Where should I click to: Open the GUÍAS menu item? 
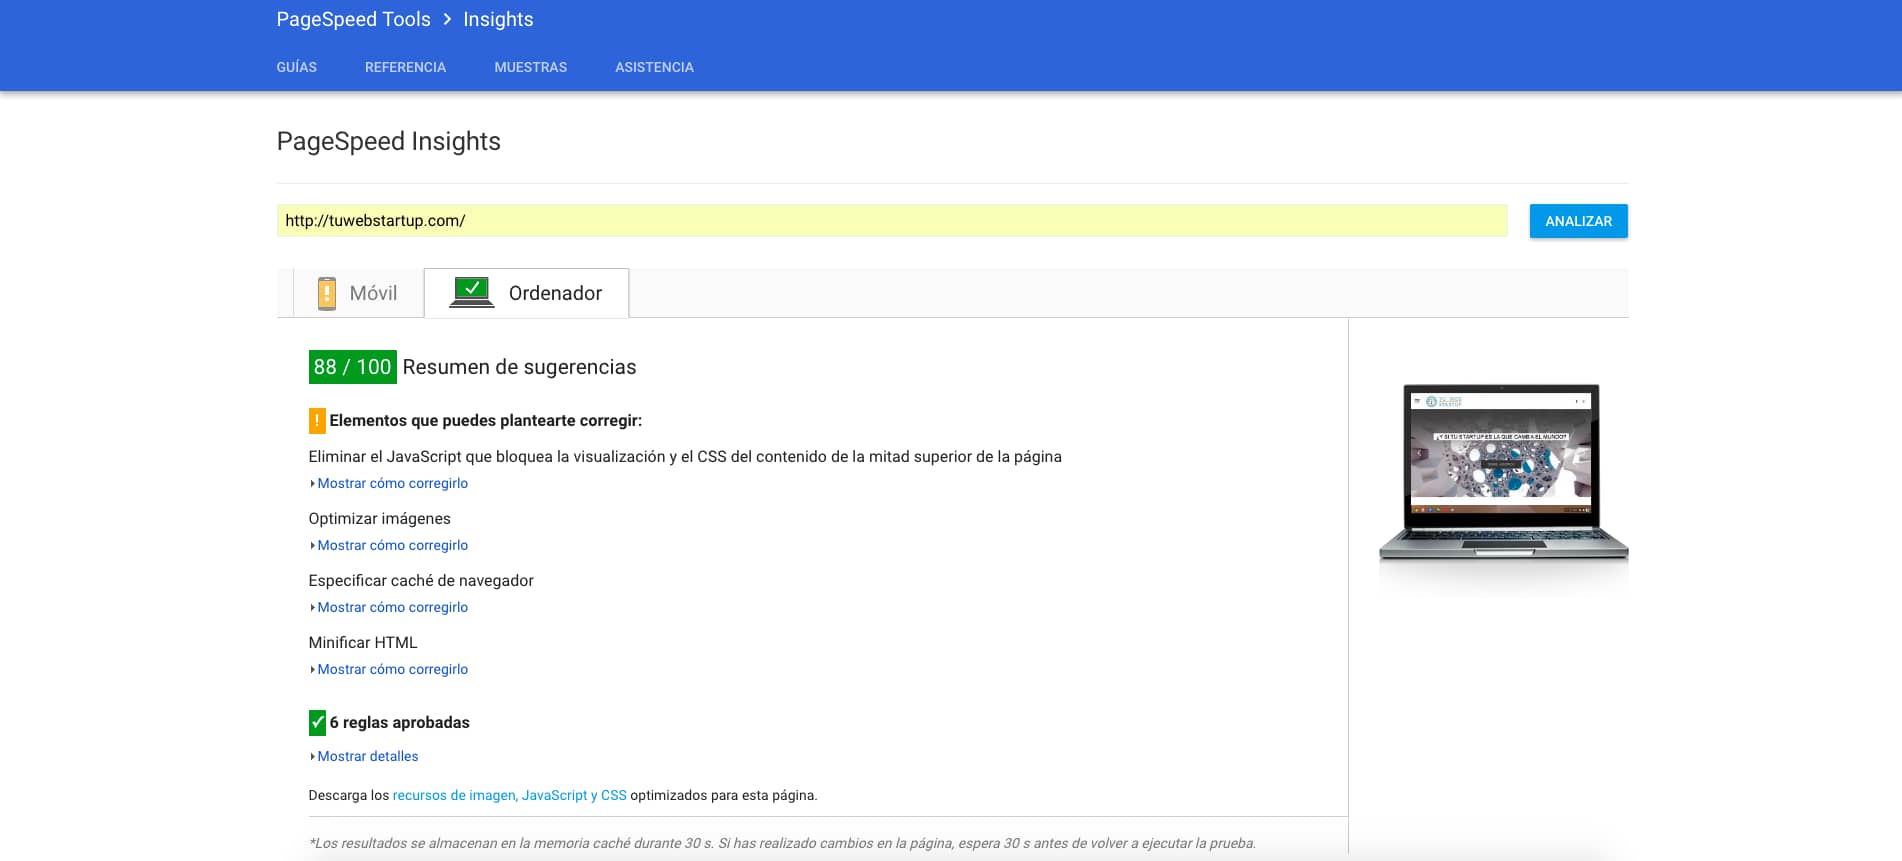[x=297, y=67]
